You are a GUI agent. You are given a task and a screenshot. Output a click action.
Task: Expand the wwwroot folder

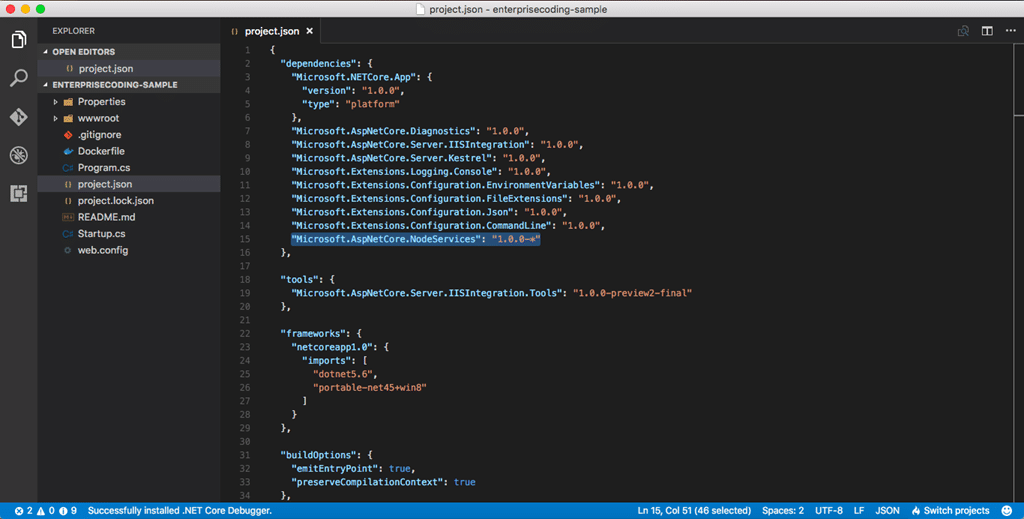(x=56, y=118)
